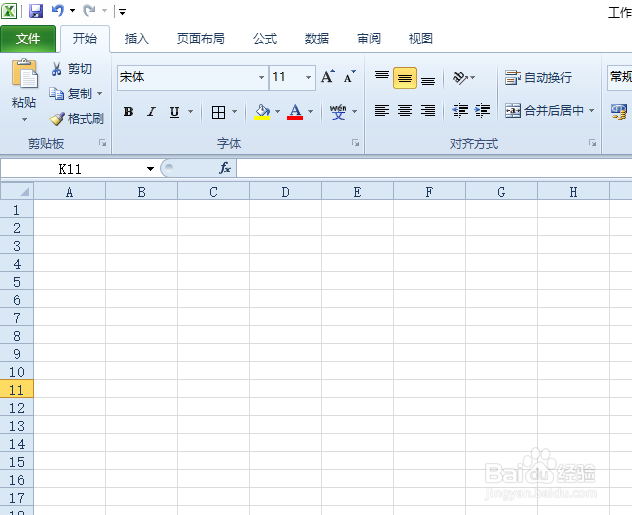Toggle italic formatting
This screenshot has height=515, width=632.
click(x=151, y=112)
